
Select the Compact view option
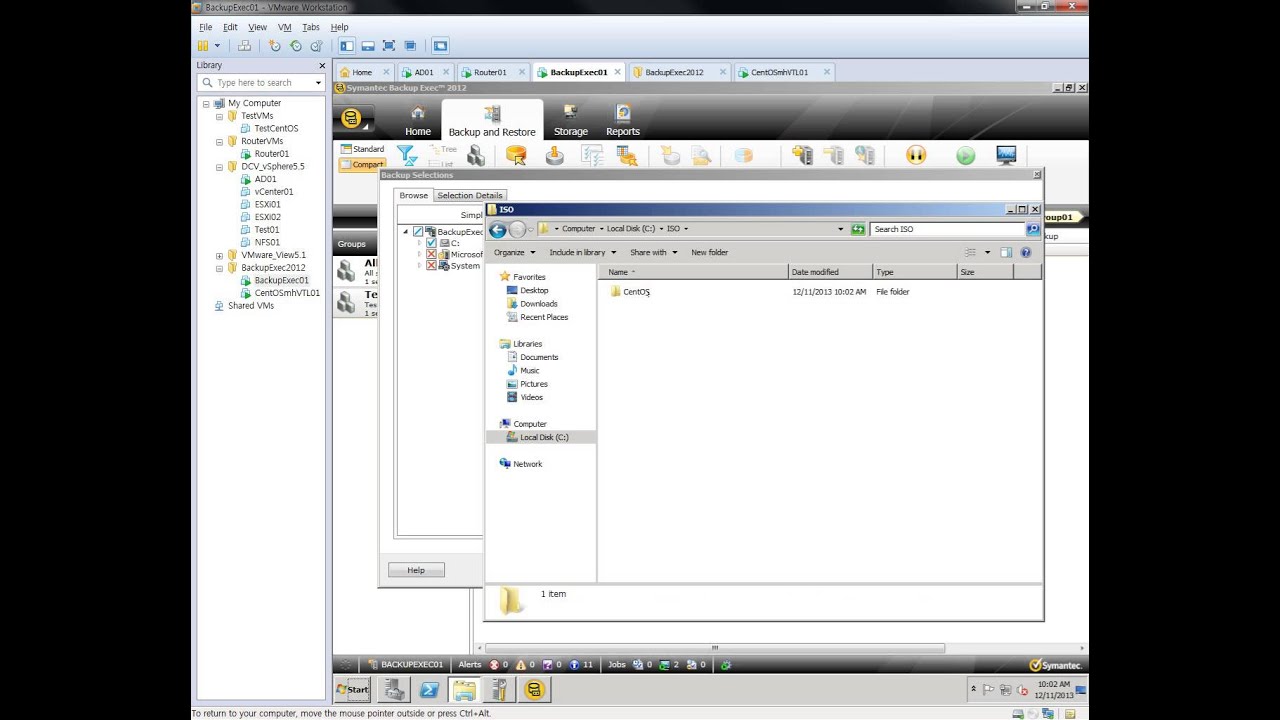362,164
